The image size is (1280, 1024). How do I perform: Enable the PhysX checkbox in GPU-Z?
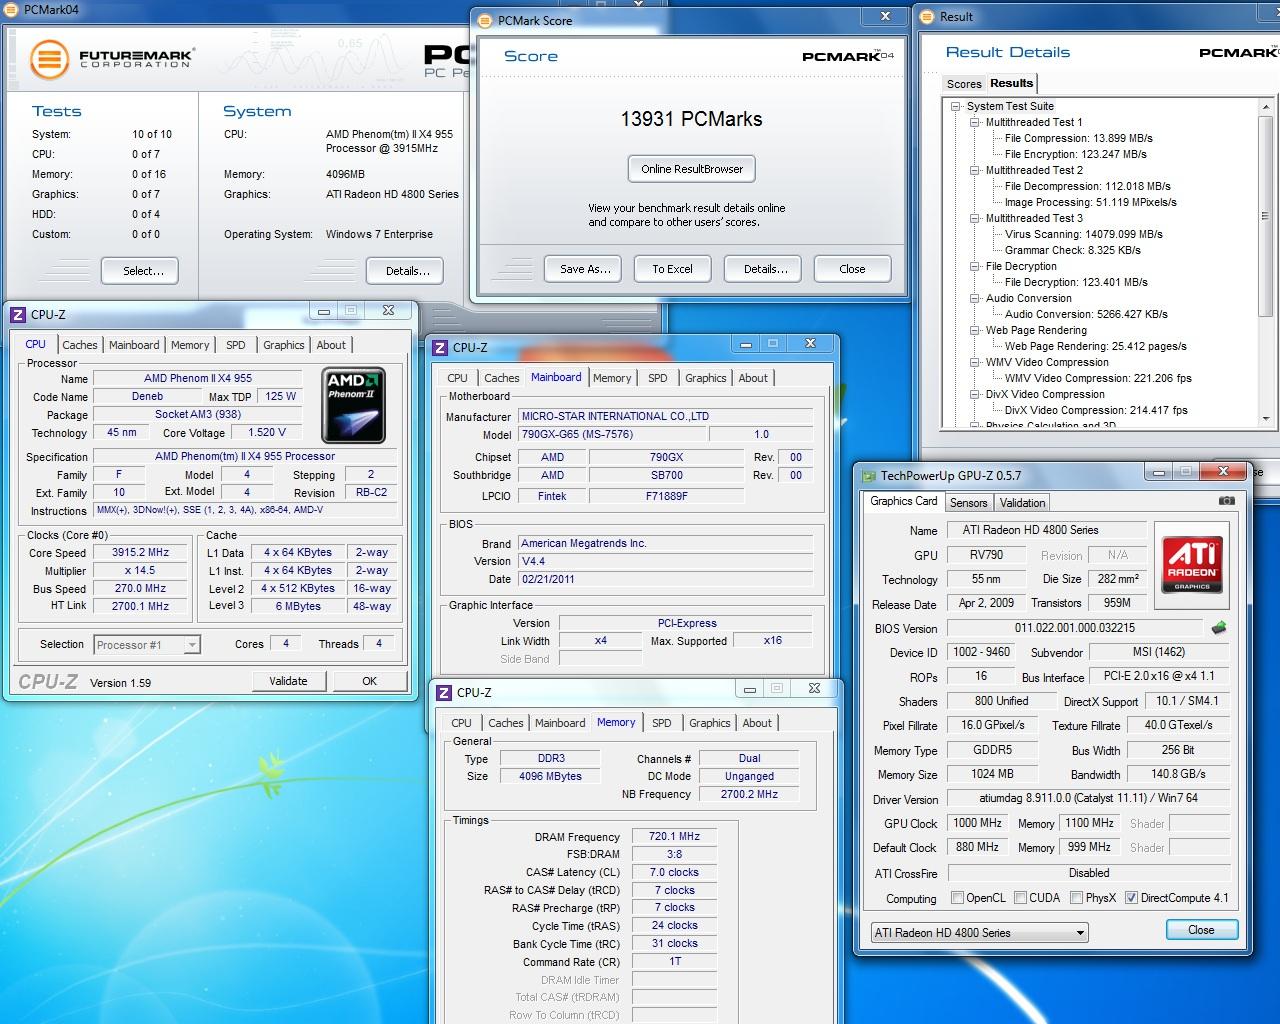[1076, 898]
